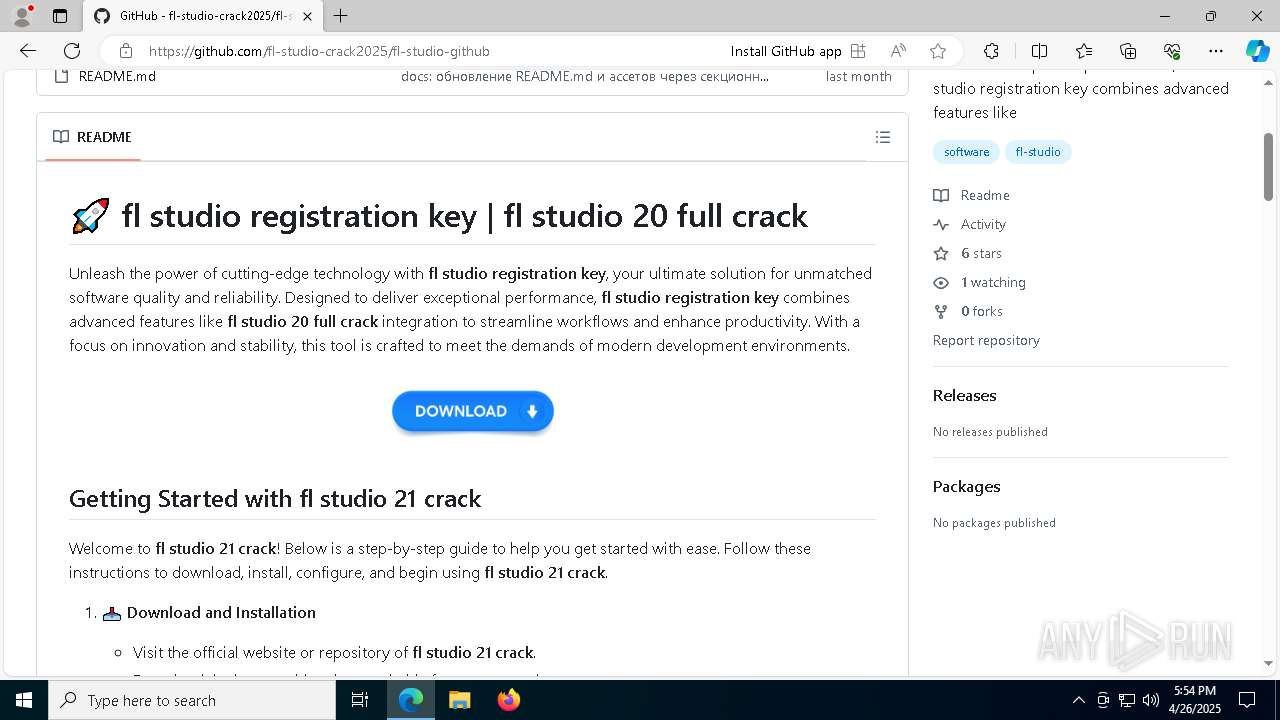This screenshot has width=1280, height=720.
Task: View site information lock icon
Action: (125, 51)
